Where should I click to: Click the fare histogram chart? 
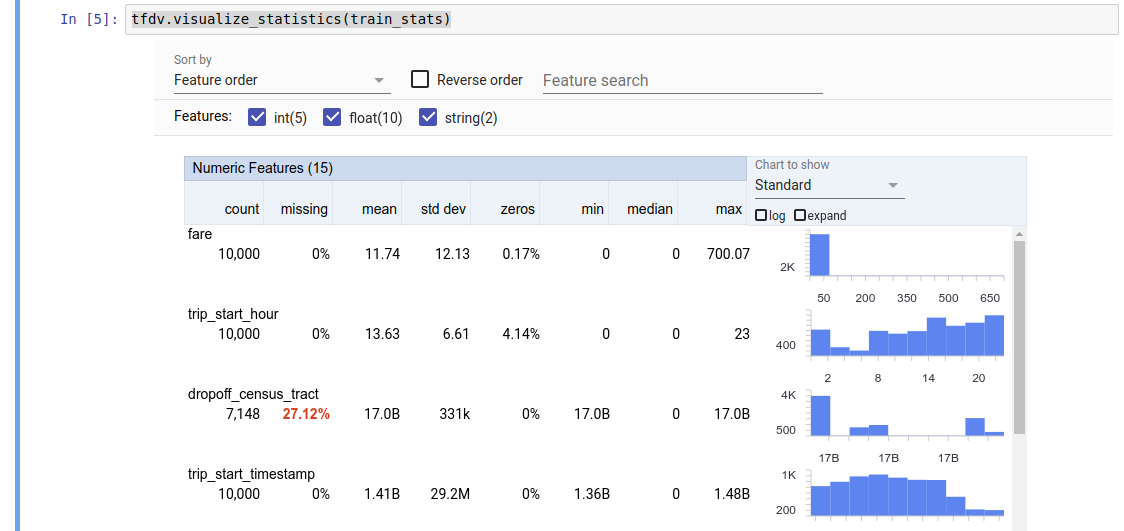point(905,255)
